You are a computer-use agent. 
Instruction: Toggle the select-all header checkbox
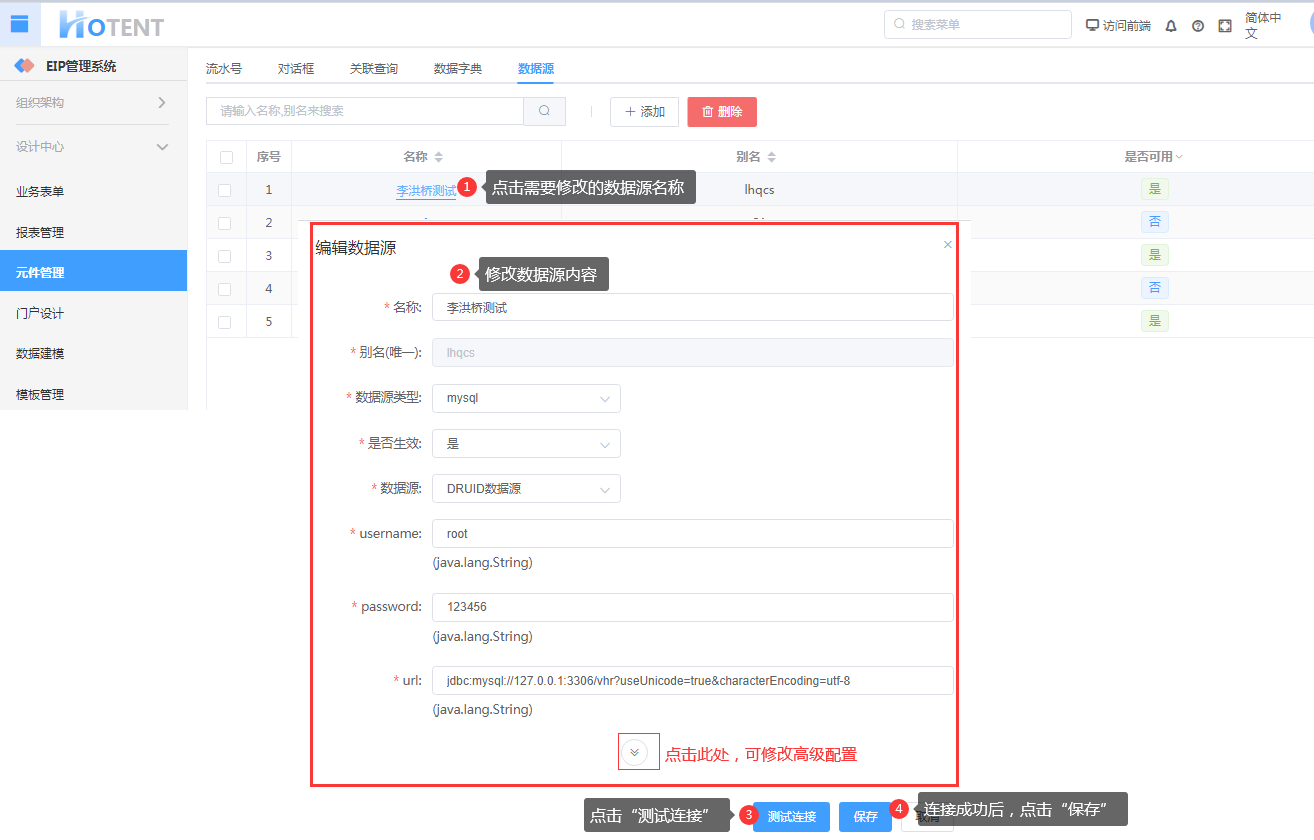pyautogui.click(x=226, y=157)
